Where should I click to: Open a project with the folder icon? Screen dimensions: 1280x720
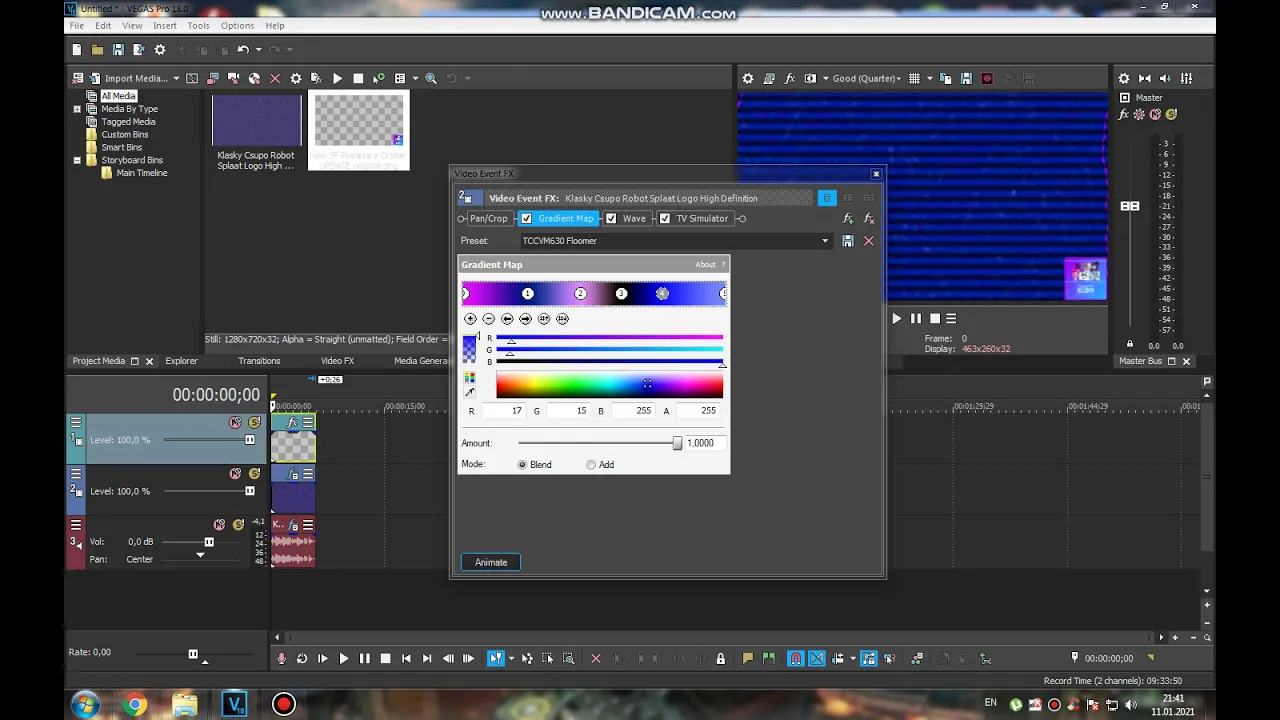pos(97,50)
